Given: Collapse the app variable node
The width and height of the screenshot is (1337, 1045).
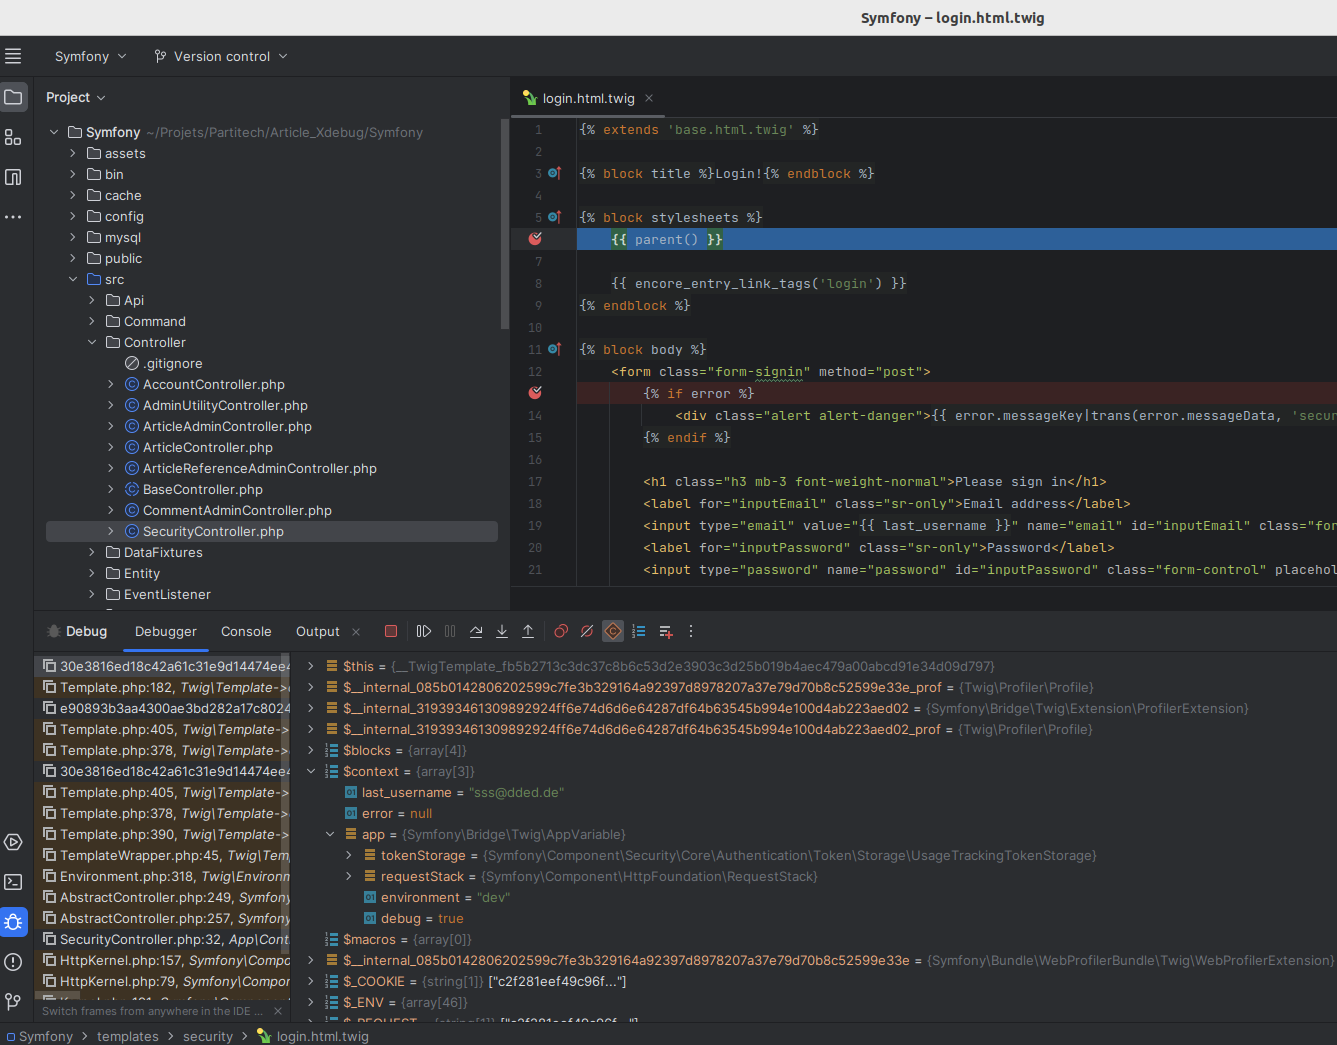Looking at the screenshot, I should tap(330, 834).
